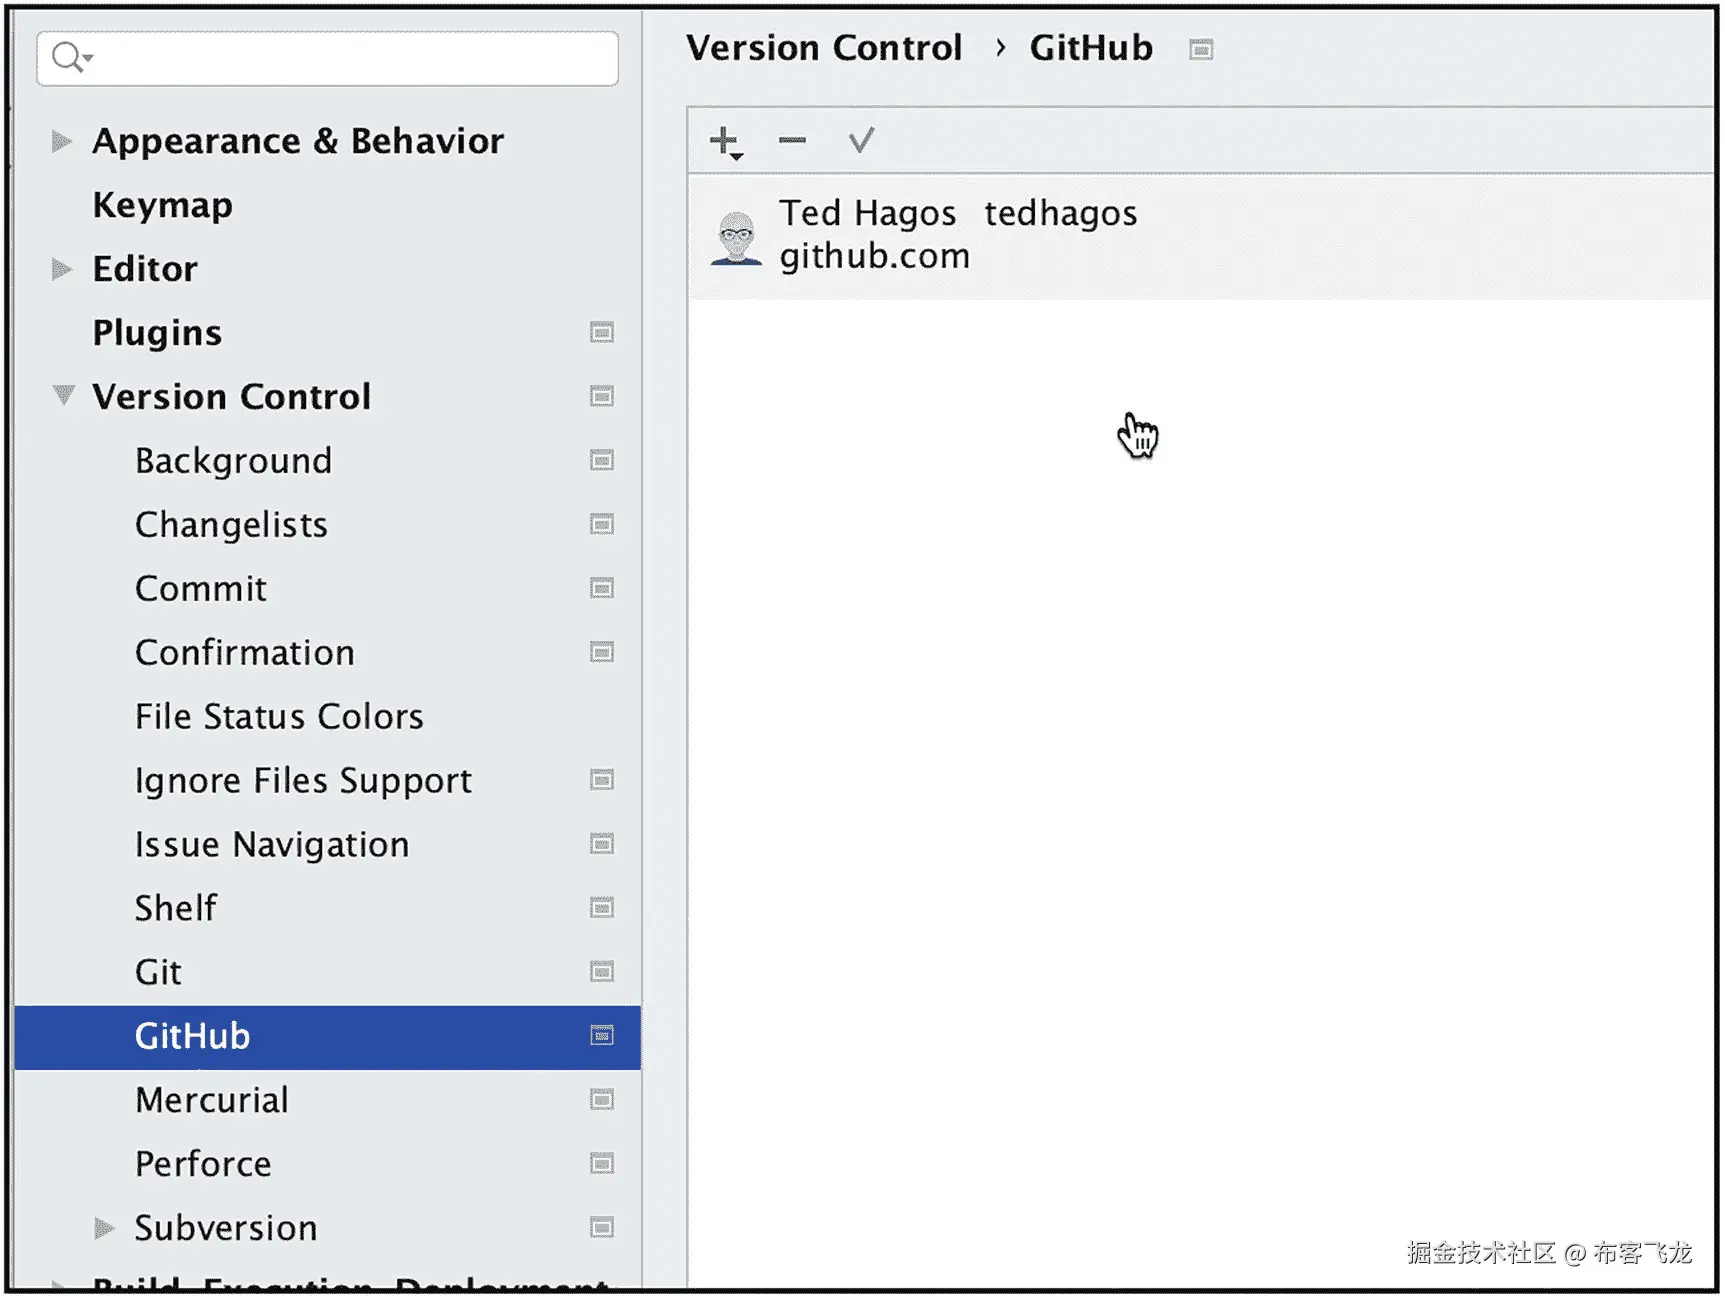The height and width of the screenshot is (1299, 1725).
Task: Click the project-level icon beside GitHub breadcrumb
Action: (x=1201, y=50)
